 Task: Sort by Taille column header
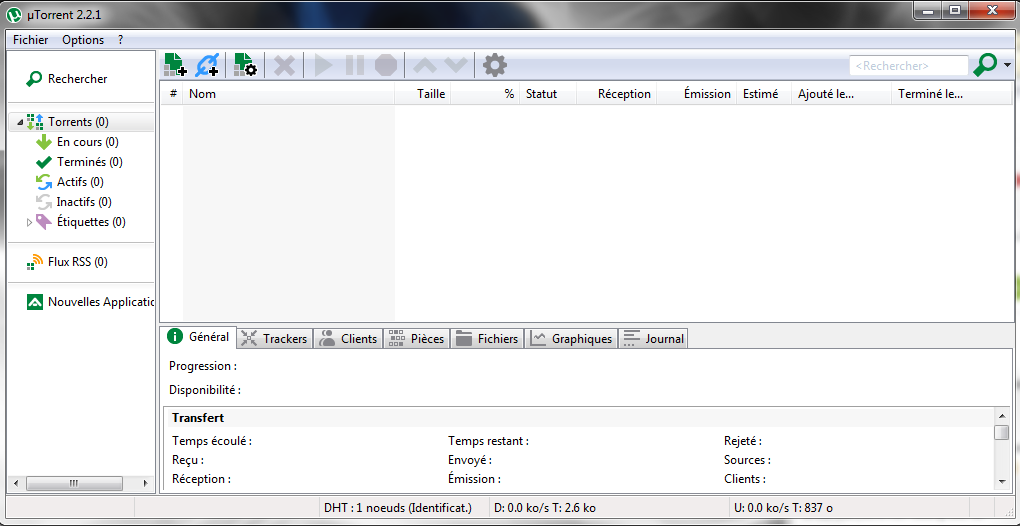(x=423, y=94)
